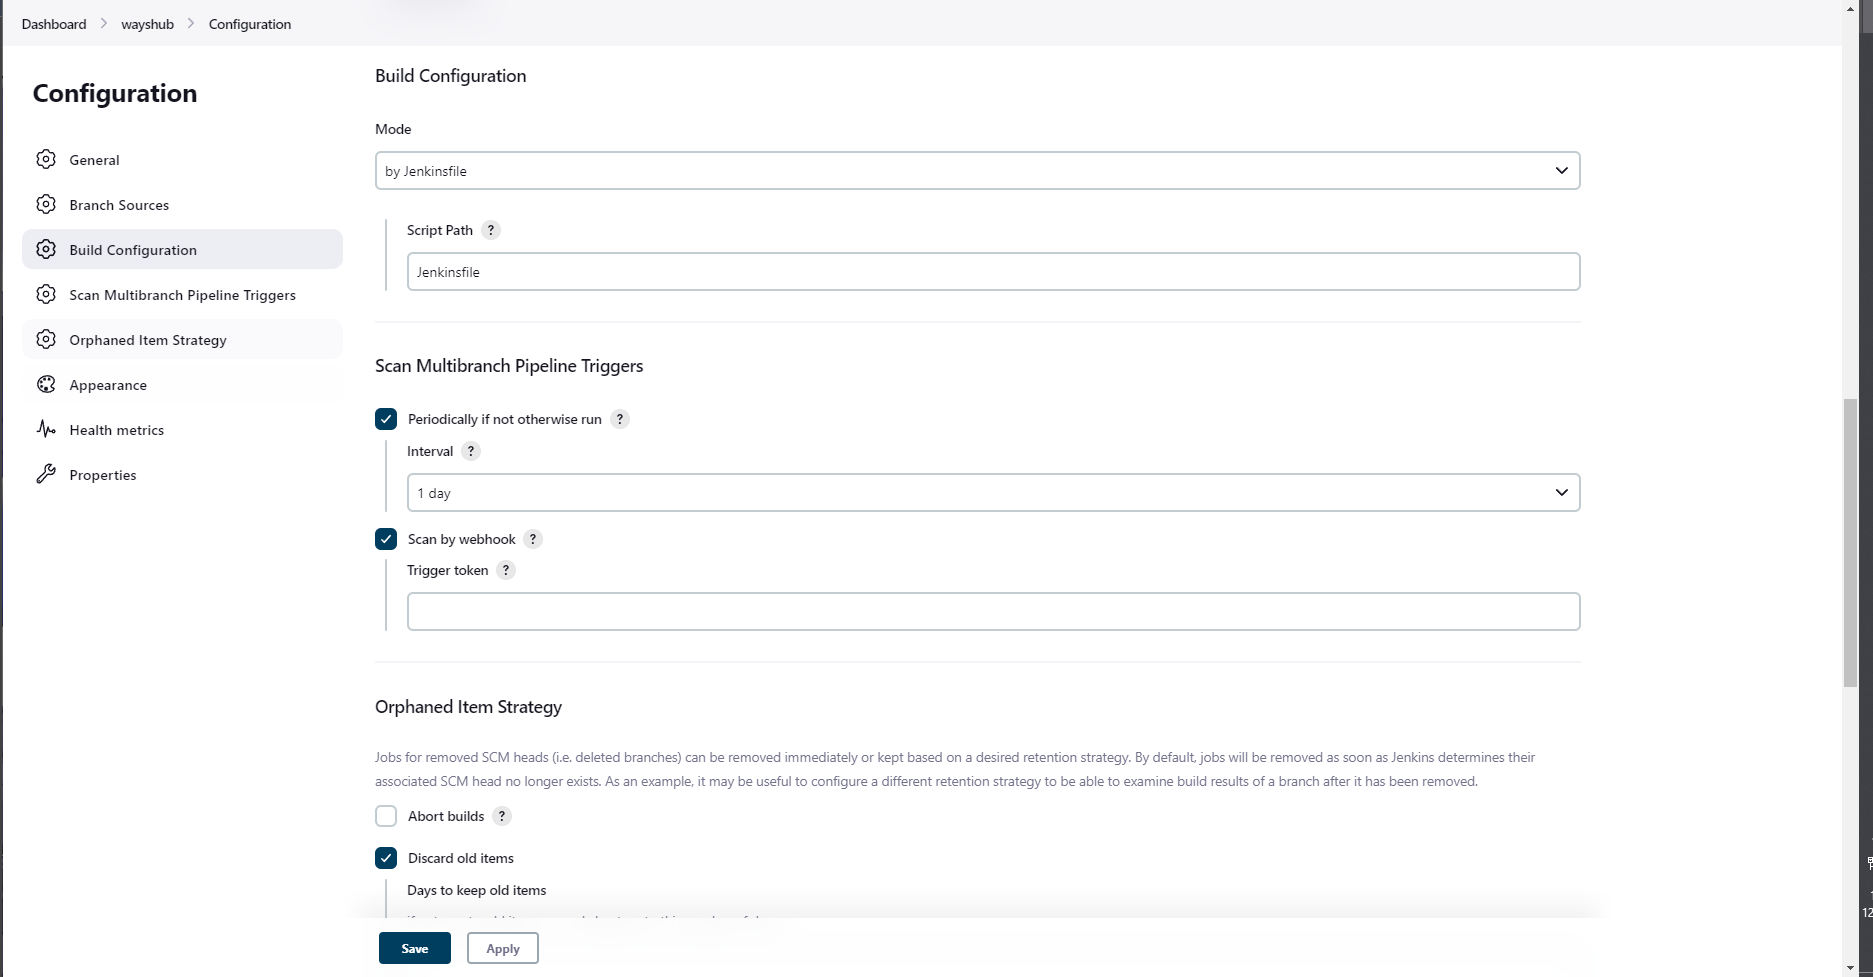The width and height of the screenshot is (1873, 977).
Task: Click the Apply button
Action: point(502,948)
